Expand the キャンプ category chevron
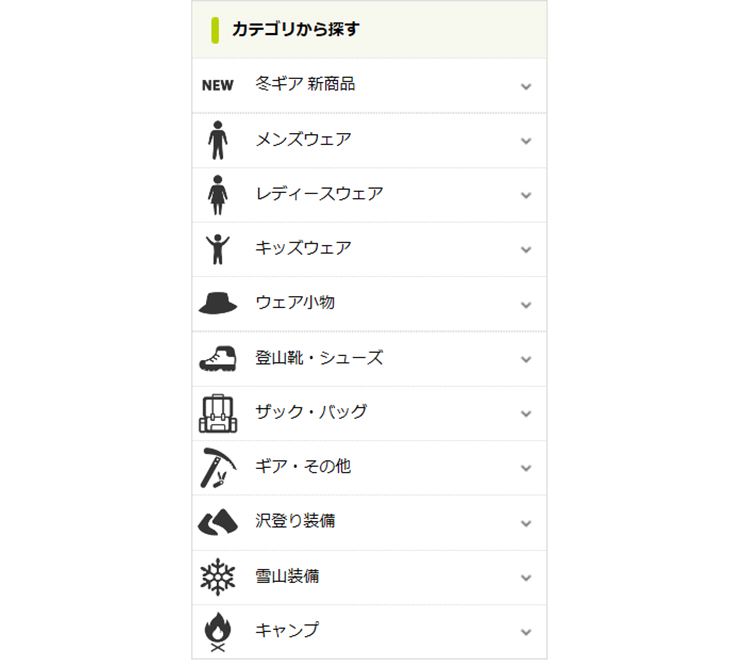The width and height of the screenshot is (740, 666). tap(526, 632)
